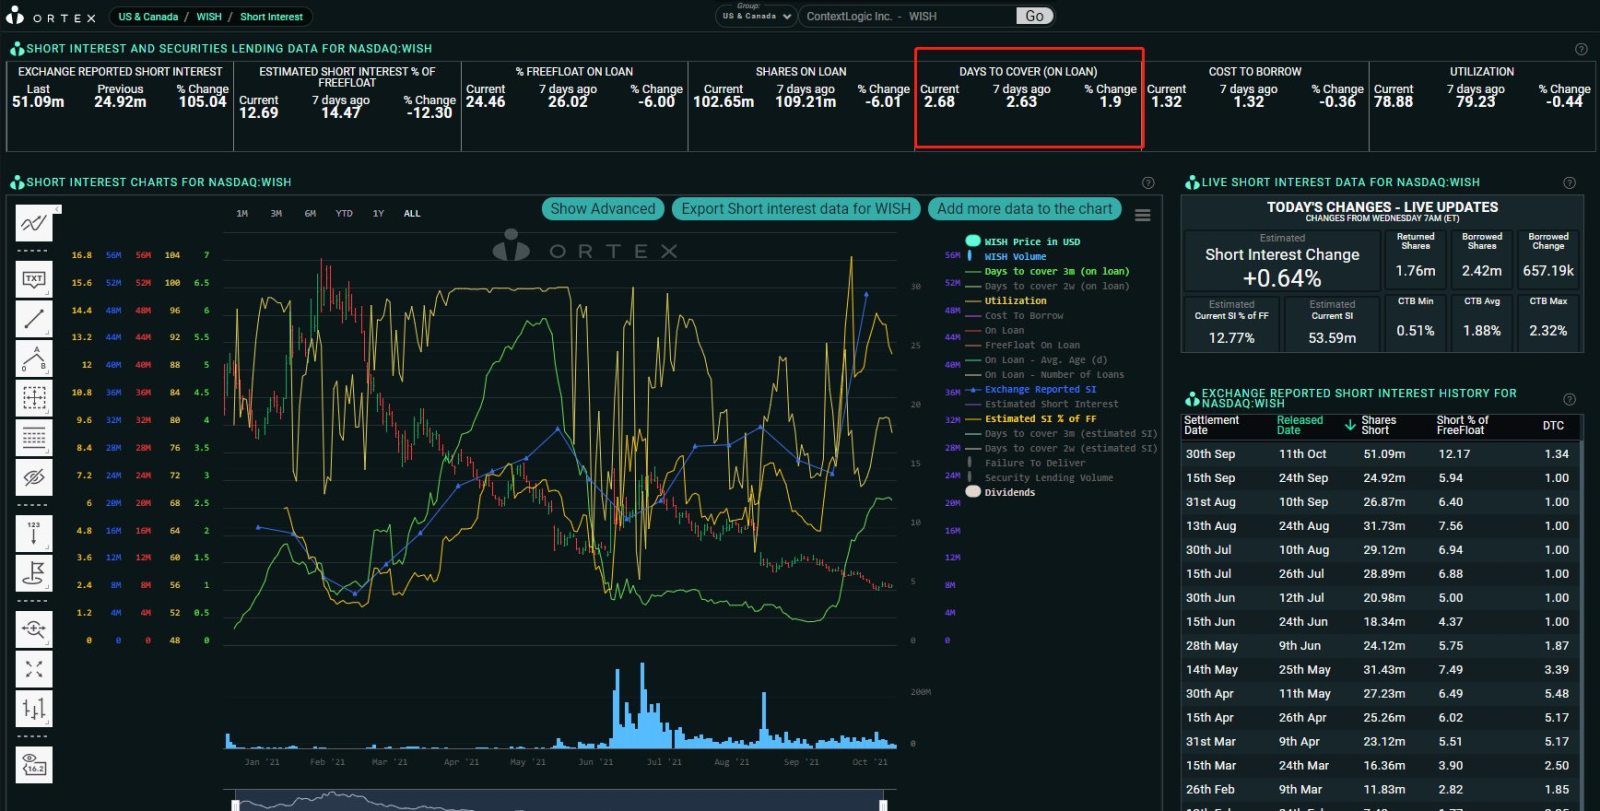
Task: Click the 16.2 price indicator eye icon
Action: (34, 764)
